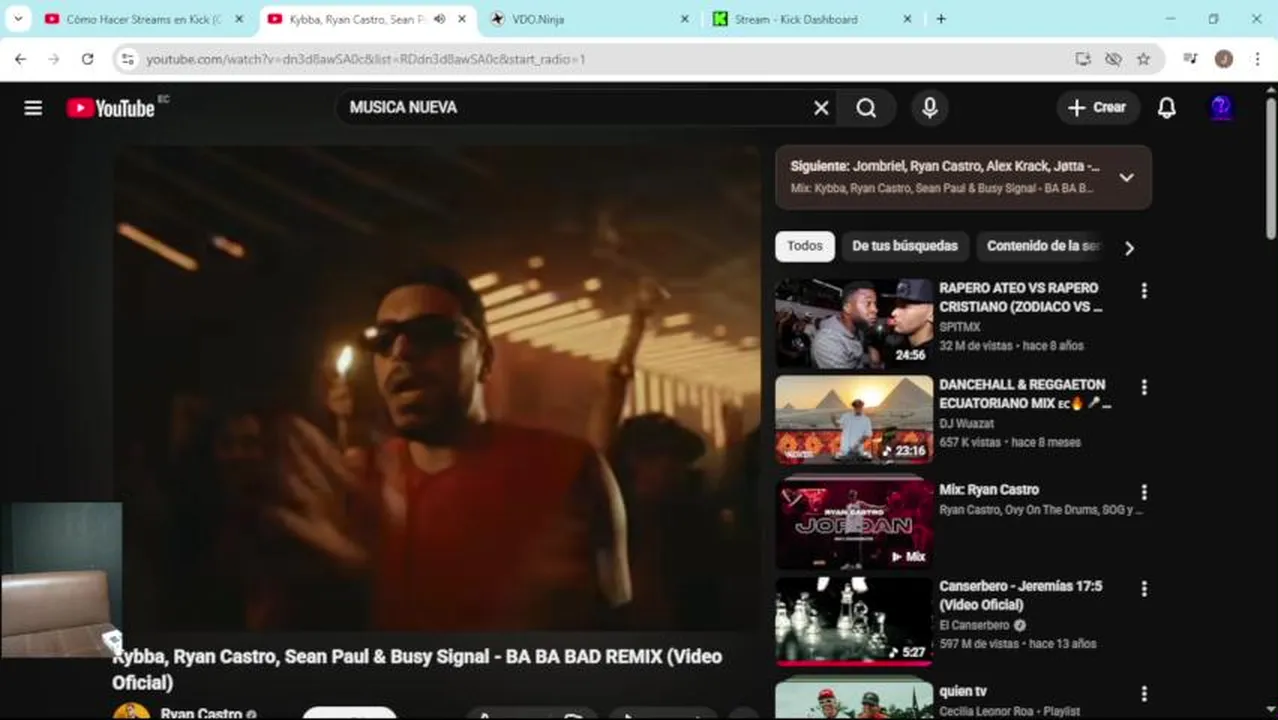The width and height of the screenshot is (1278, 720).
Task: Expand the Siguiente mix playlist panel
Action: (1126, 177)
